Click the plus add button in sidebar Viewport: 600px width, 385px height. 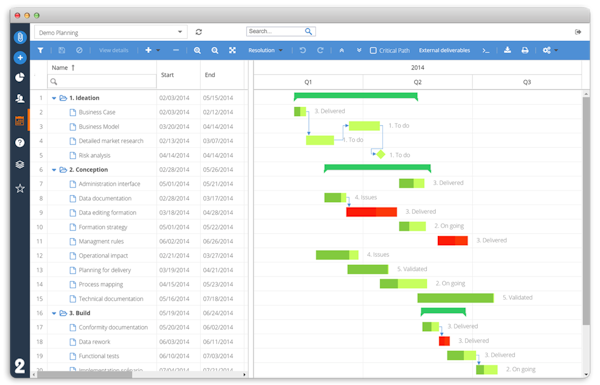click(x=20, y=58)
